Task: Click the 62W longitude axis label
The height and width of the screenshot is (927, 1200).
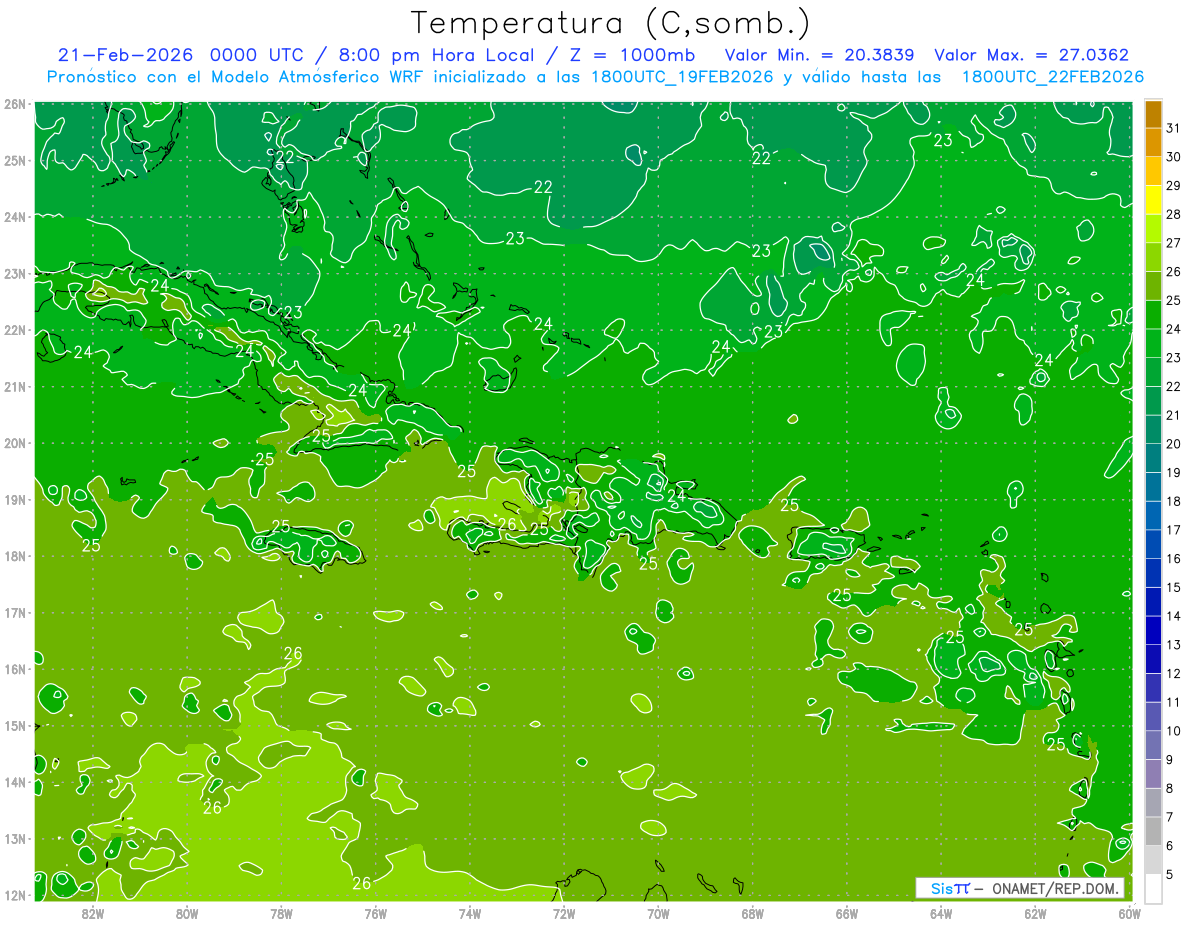Action: (x=1035, y=913)
